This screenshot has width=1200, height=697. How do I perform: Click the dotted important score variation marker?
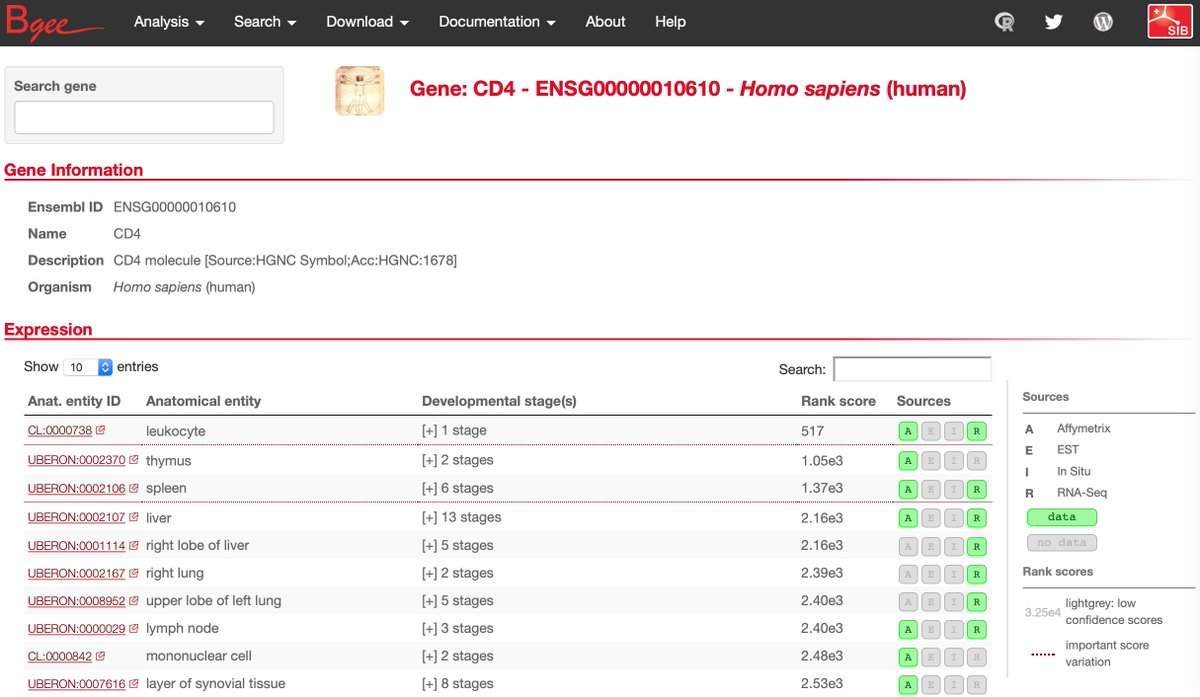(x=1043, y=654)
